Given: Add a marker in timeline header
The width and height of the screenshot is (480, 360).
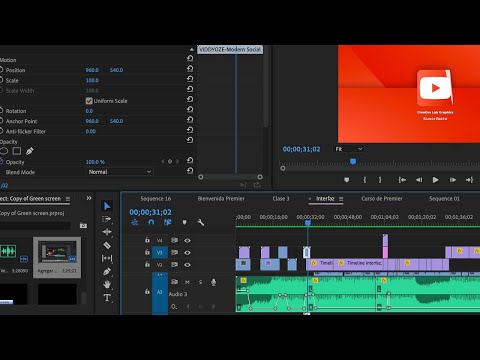Looking at the screenshot, I should click(x=184, y=222).
